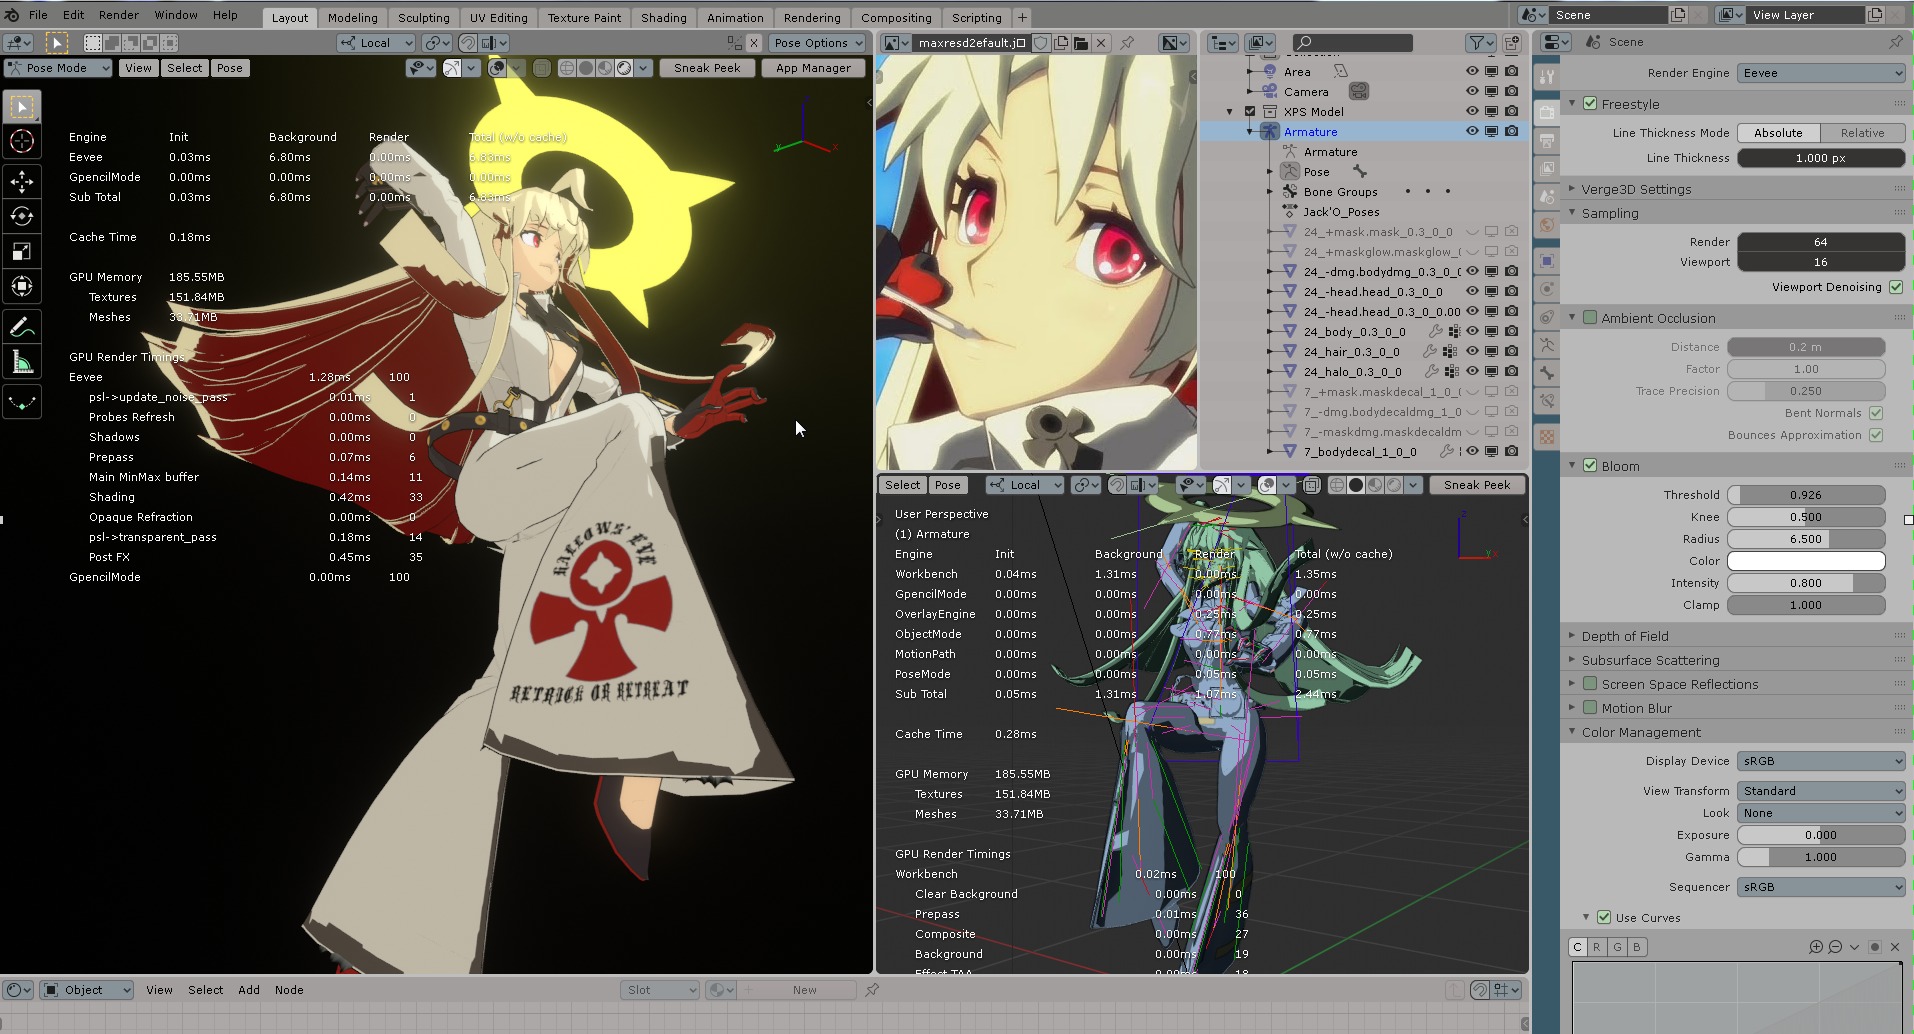Pin the image editor with pin icon
Image resolution: width=1914 pixels, height=1034 pixels.
tap(1127, 43)
